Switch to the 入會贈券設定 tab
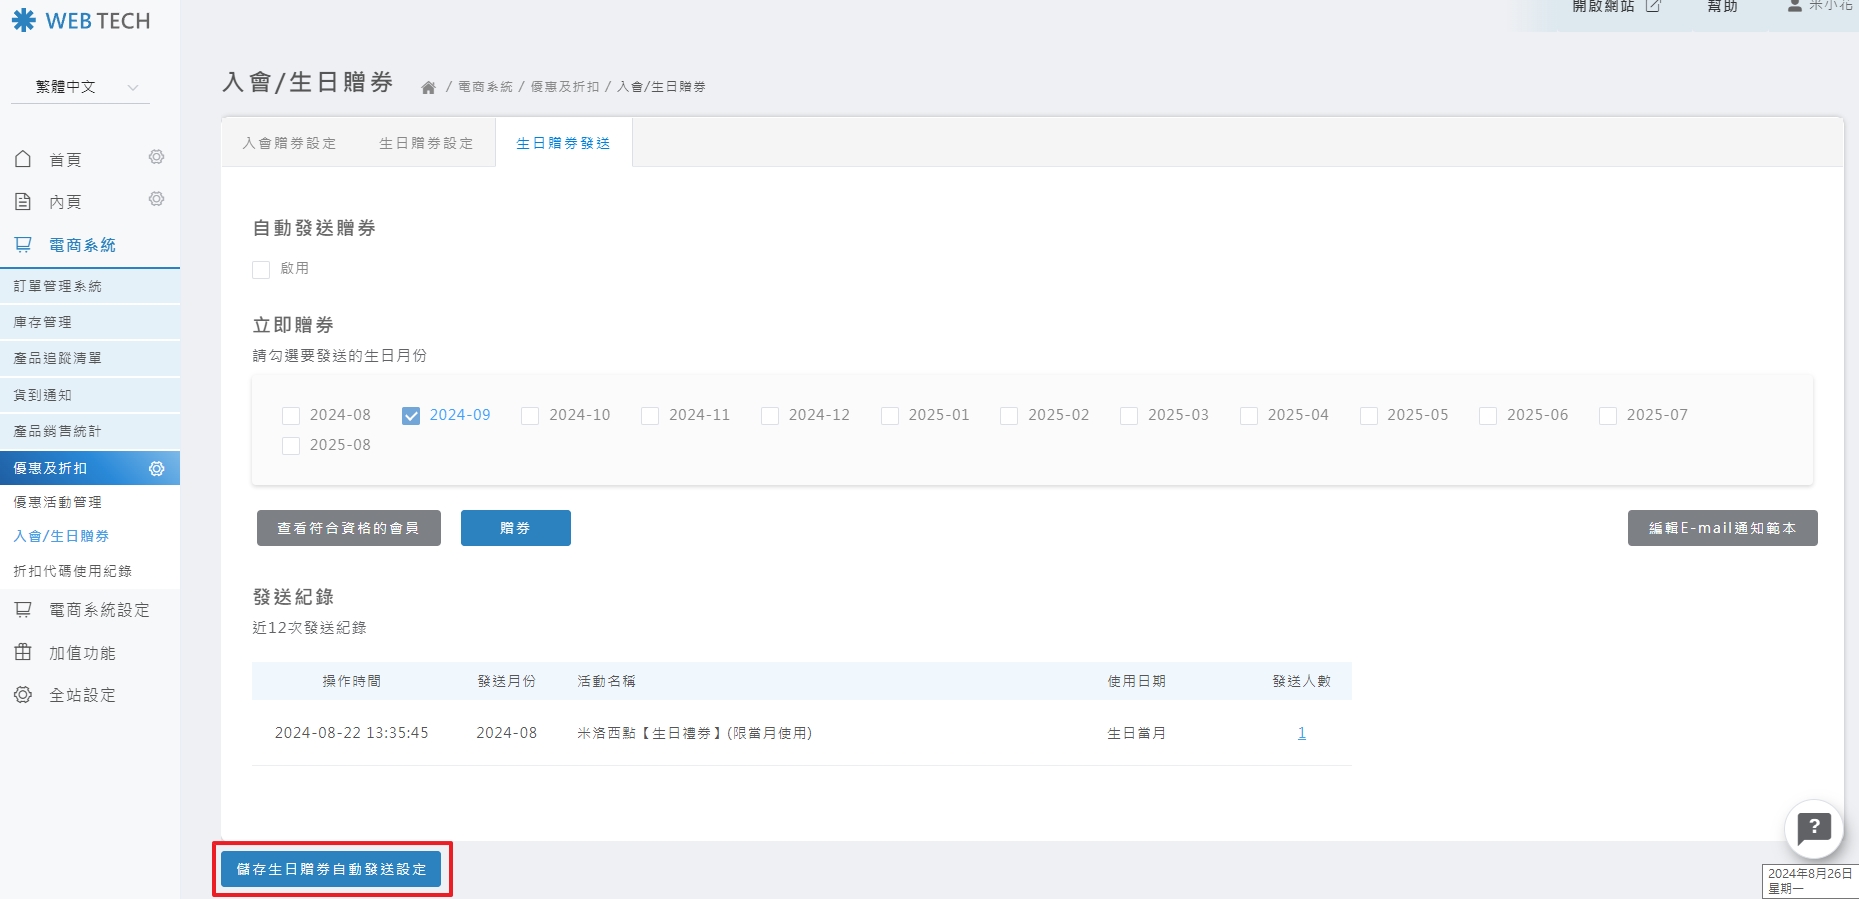The image size is (1859, 899). click(289, 143)
